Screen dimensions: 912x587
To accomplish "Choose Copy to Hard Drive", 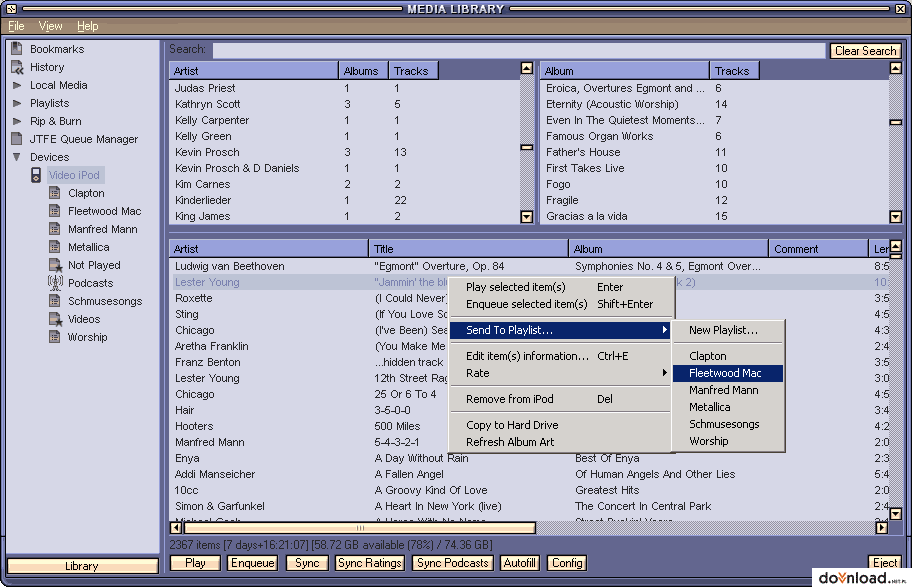I will coord(561,425).
